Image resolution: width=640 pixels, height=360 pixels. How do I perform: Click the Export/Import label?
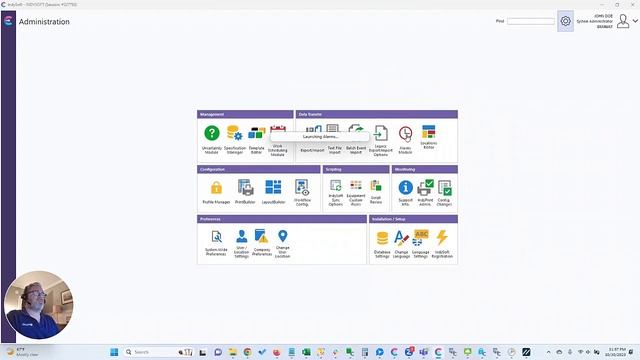click(x=312, y=150)
